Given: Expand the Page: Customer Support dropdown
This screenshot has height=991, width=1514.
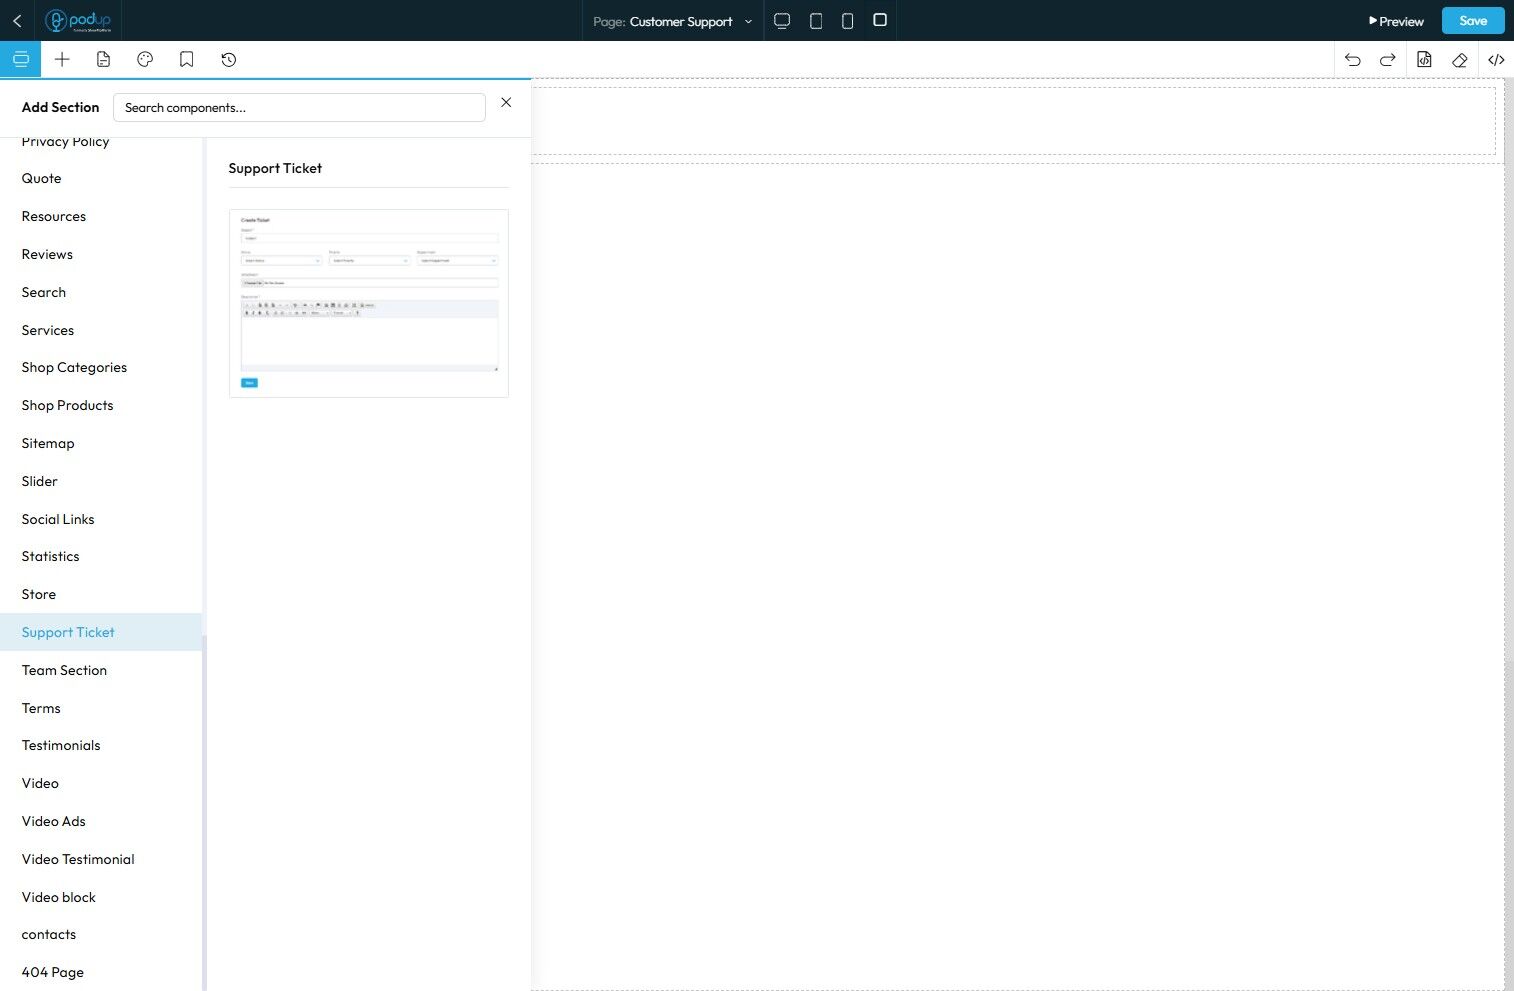Looking at the screenshot, I should (x=673, y=21).
